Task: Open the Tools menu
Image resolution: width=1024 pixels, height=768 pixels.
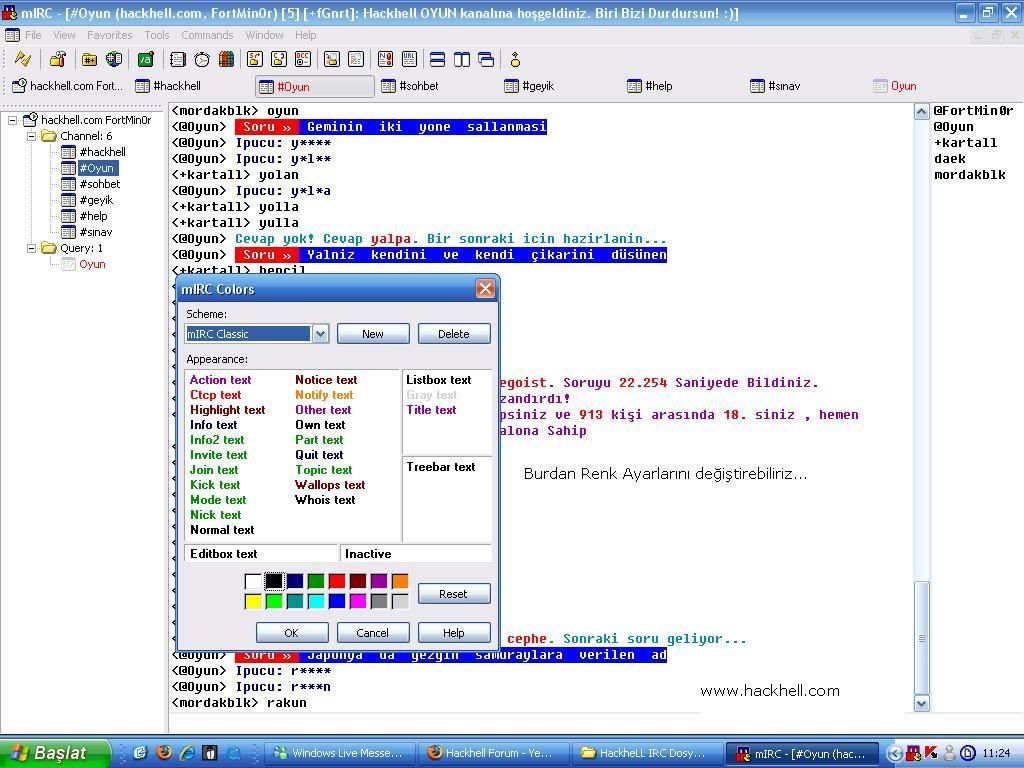Action: [157, 35]
